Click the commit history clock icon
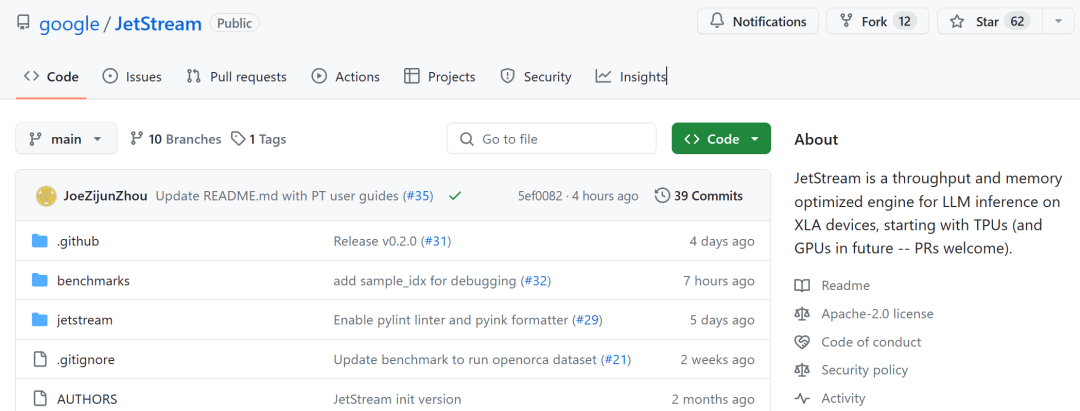Viewport: 1080px width, 411px height. click(662, 196)
